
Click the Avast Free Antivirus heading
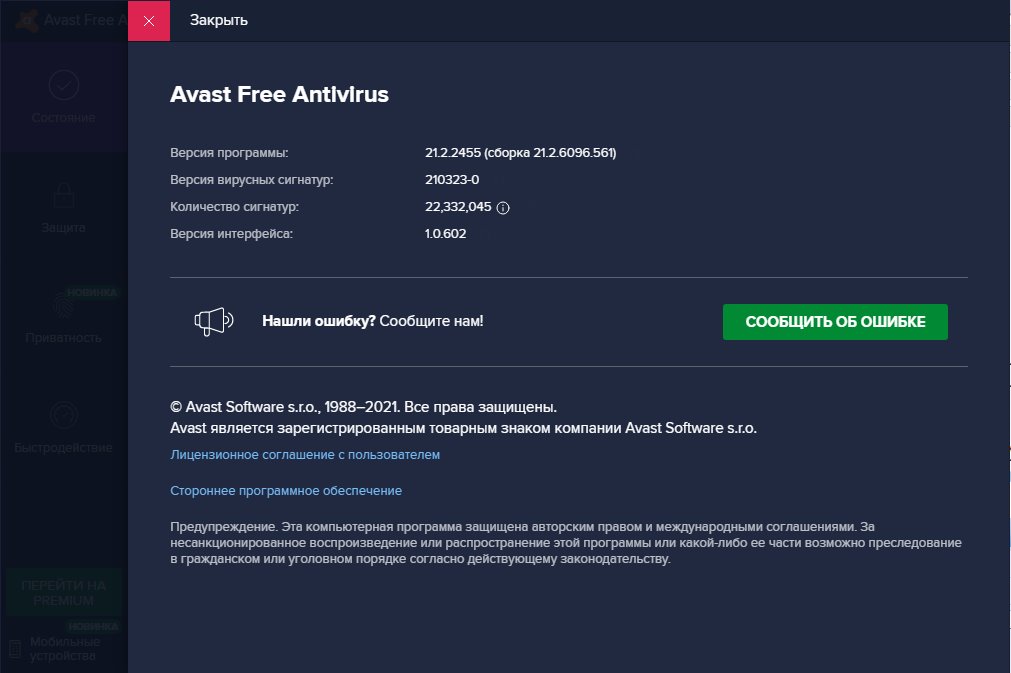(279, 94)
